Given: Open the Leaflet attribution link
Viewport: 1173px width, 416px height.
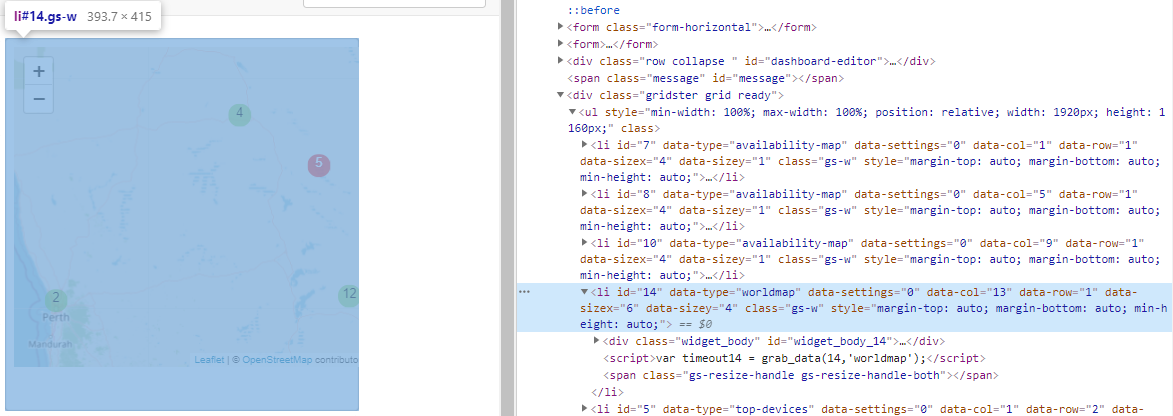Looking at the screenshot, I should point(209,360).
